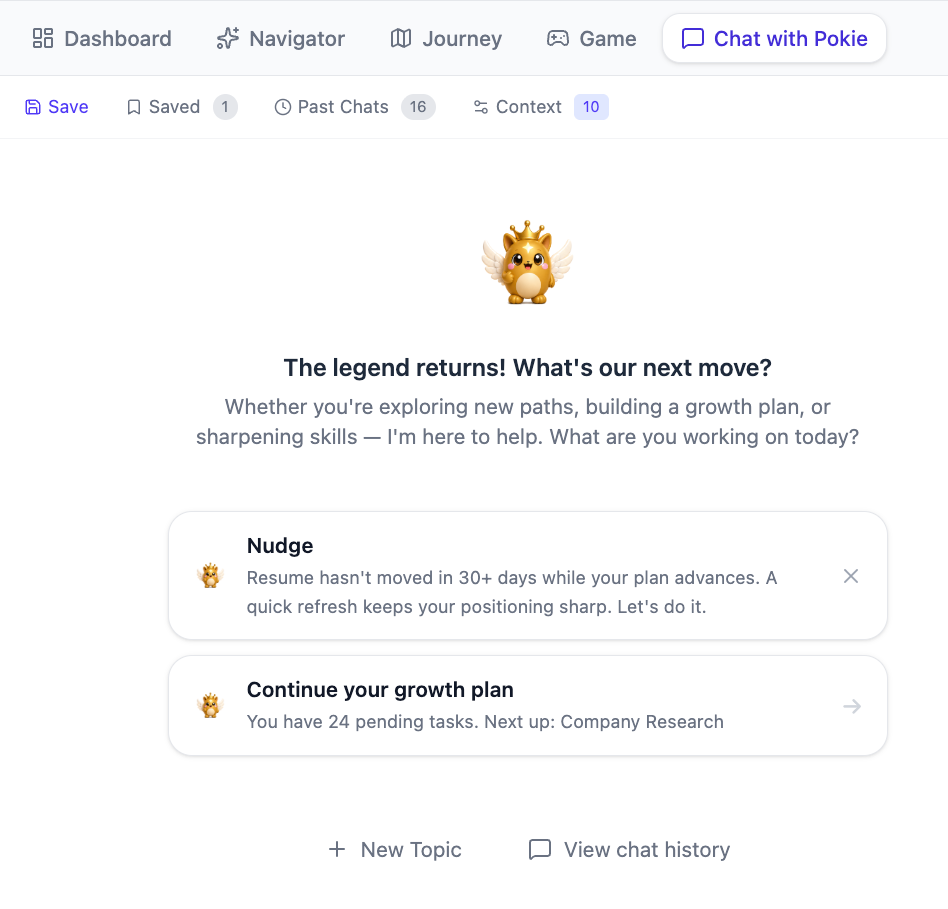Open the Continue your growth plan arrow
Viewport: 948px width, 909px height.
point(852,706)
